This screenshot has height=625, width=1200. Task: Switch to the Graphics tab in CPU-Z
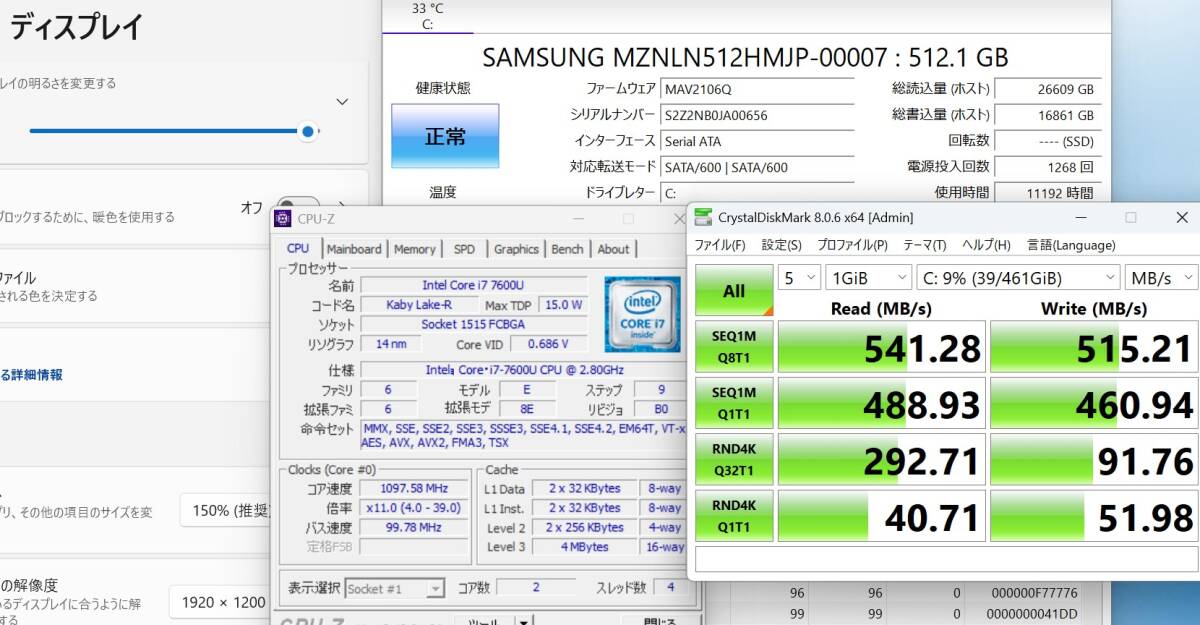point(516,249)
